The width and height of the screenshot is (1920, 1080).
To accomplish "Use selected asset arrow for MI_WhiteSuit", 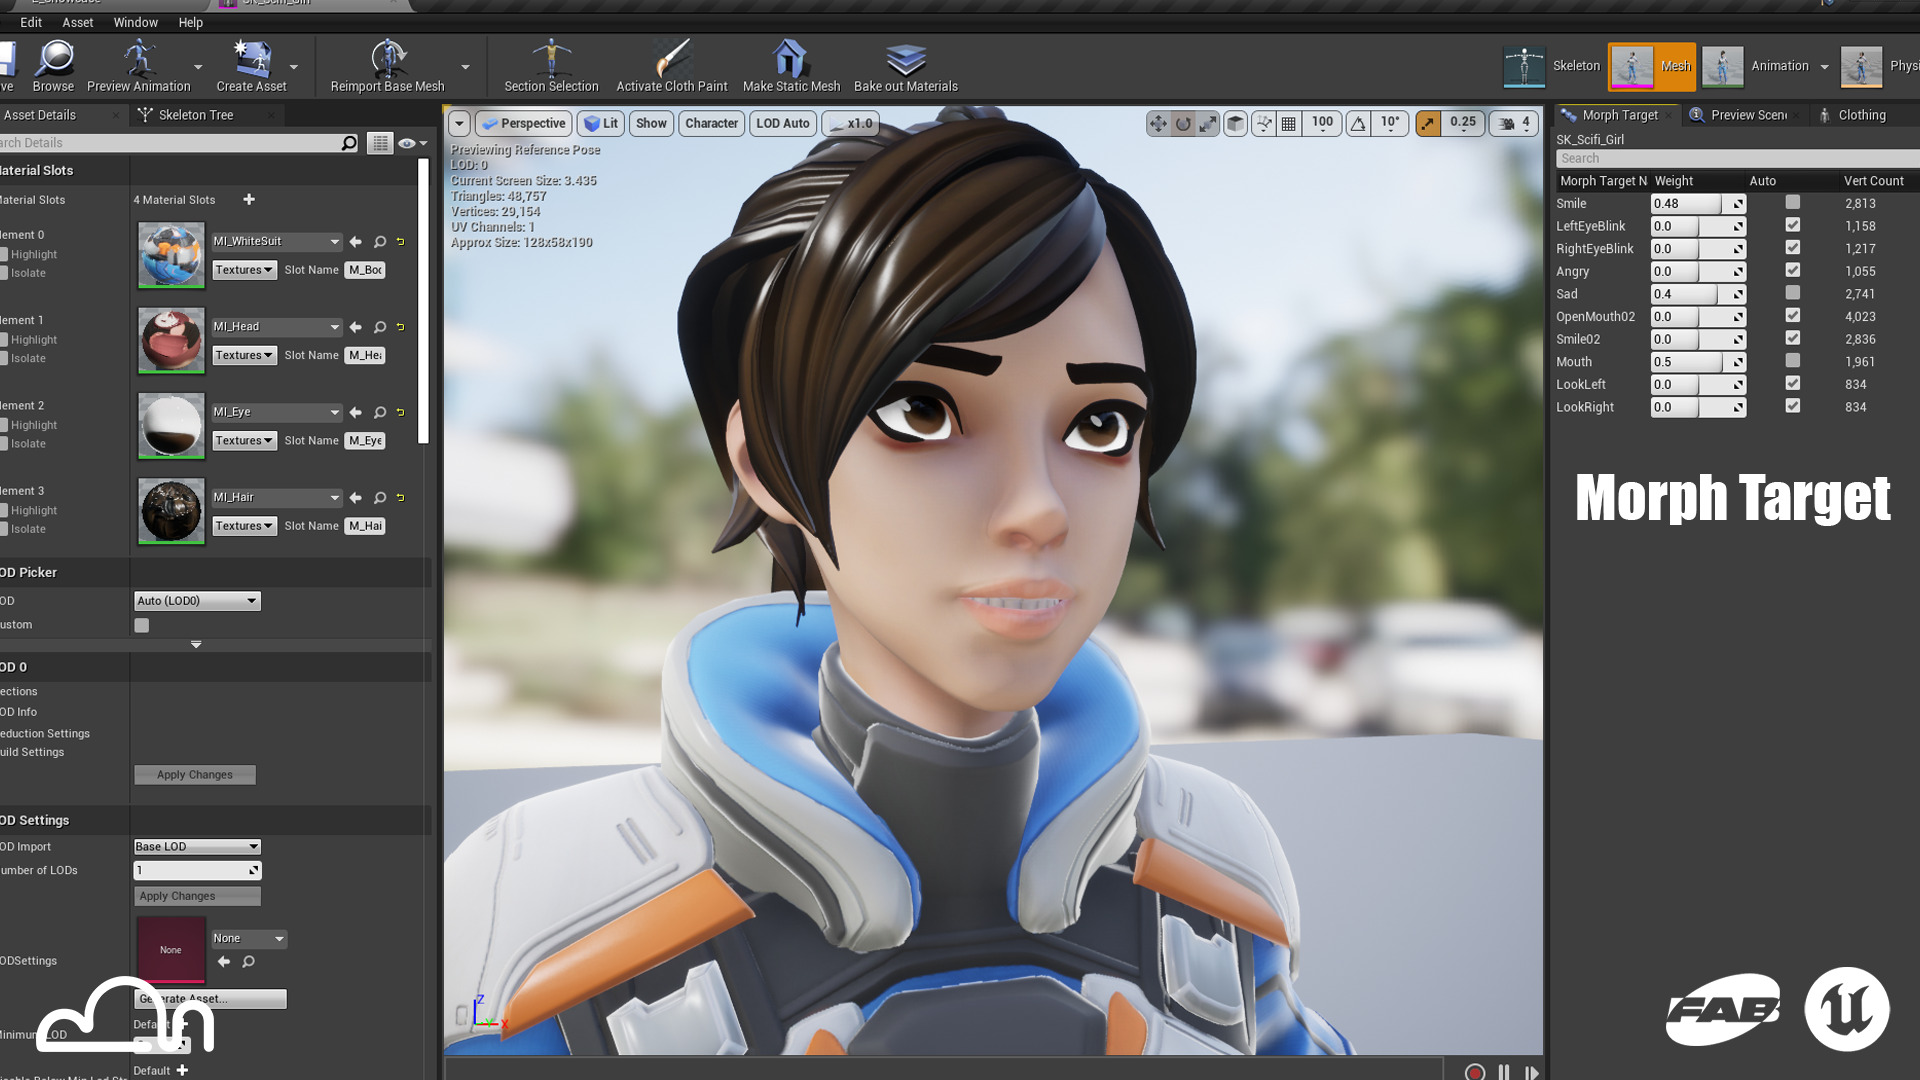I will click(356, 242).
